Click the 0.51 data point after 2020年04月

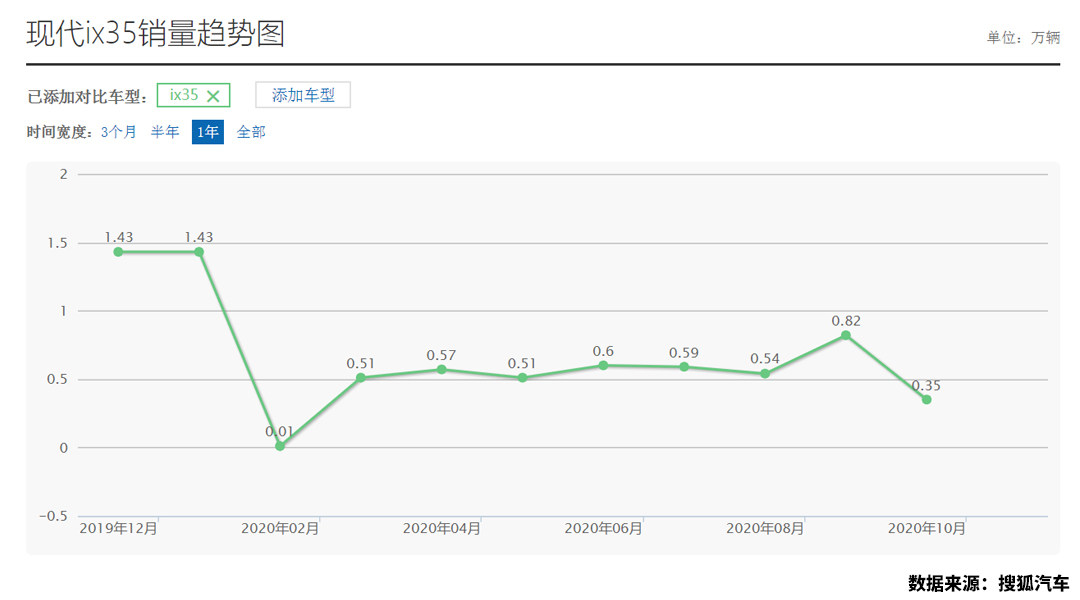[x=522, y=378]
